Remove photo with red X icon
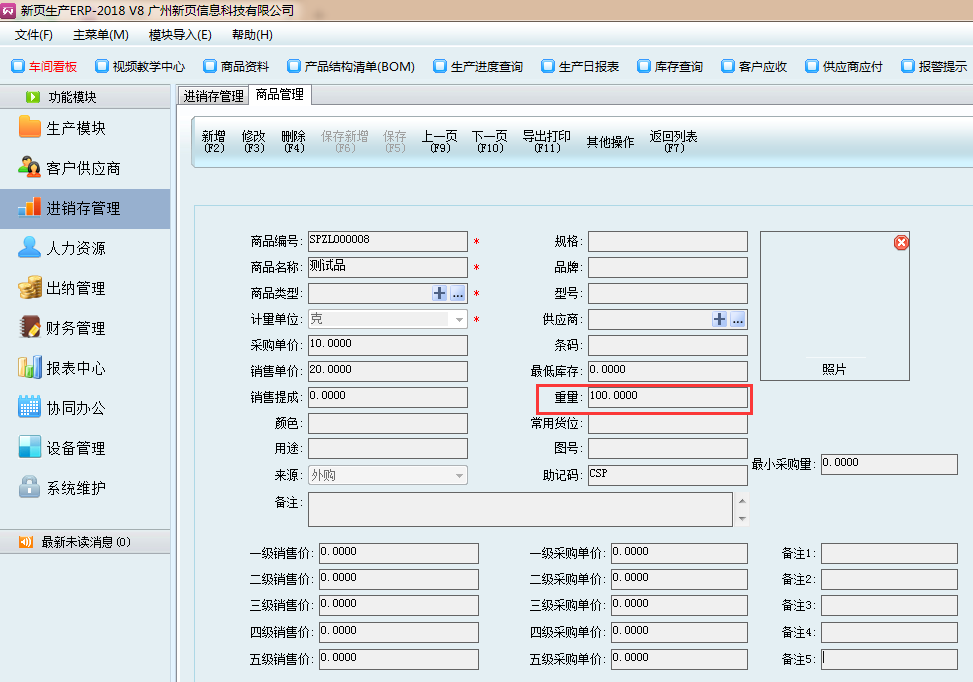 pyautogui.click(x=900, y=242)
